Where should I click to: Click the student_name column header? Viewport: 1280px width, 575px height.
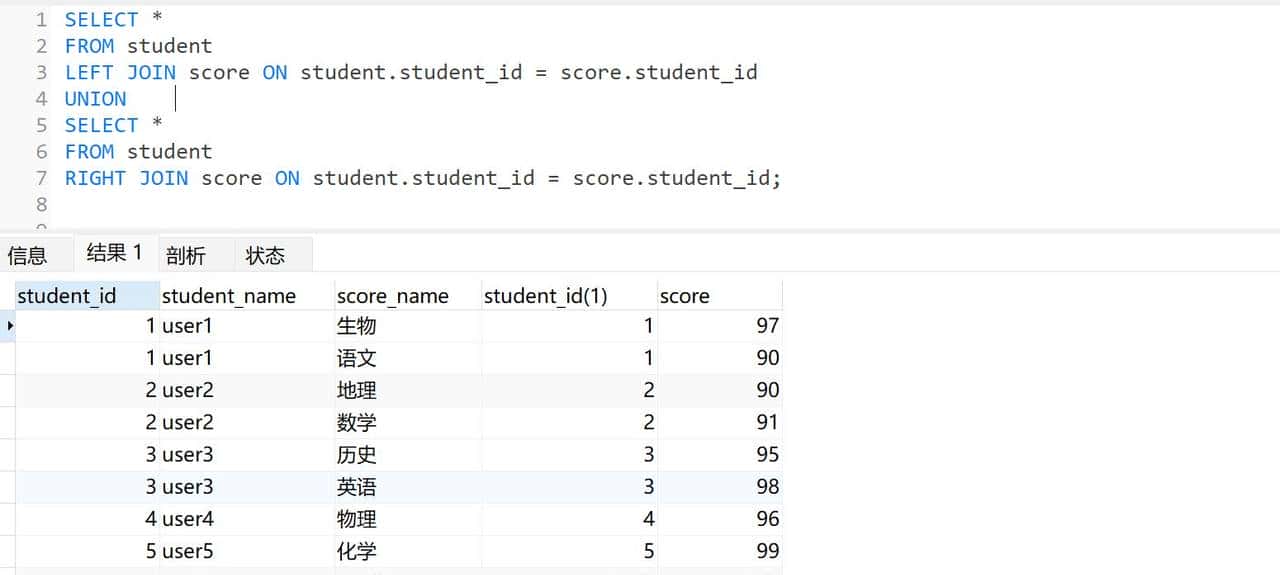tap(247, 296)
